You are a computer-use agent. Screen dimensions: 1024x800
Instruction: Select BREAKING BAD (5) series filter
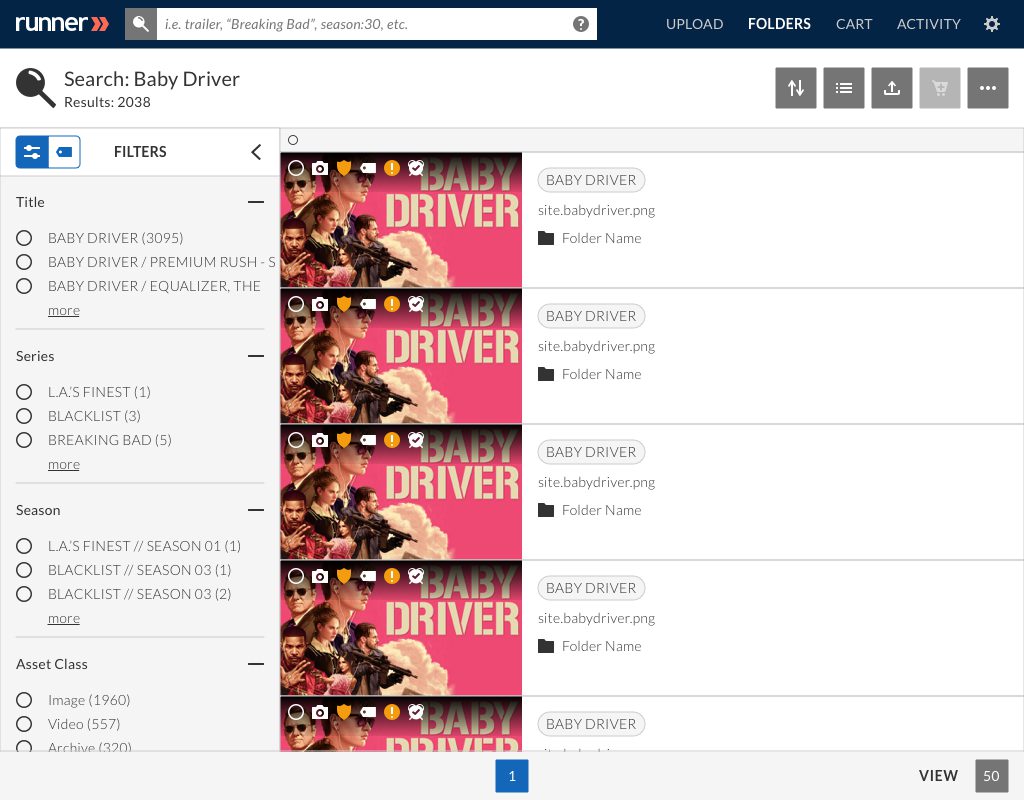click(x=24, y=440)
